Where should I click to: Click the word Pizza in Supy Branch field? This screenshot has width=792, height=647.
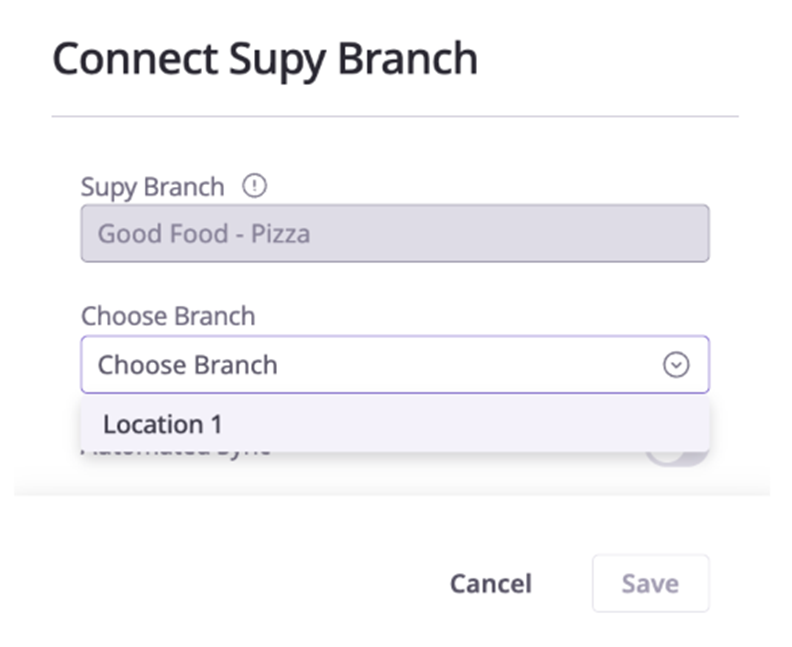[x=280, y=234]
